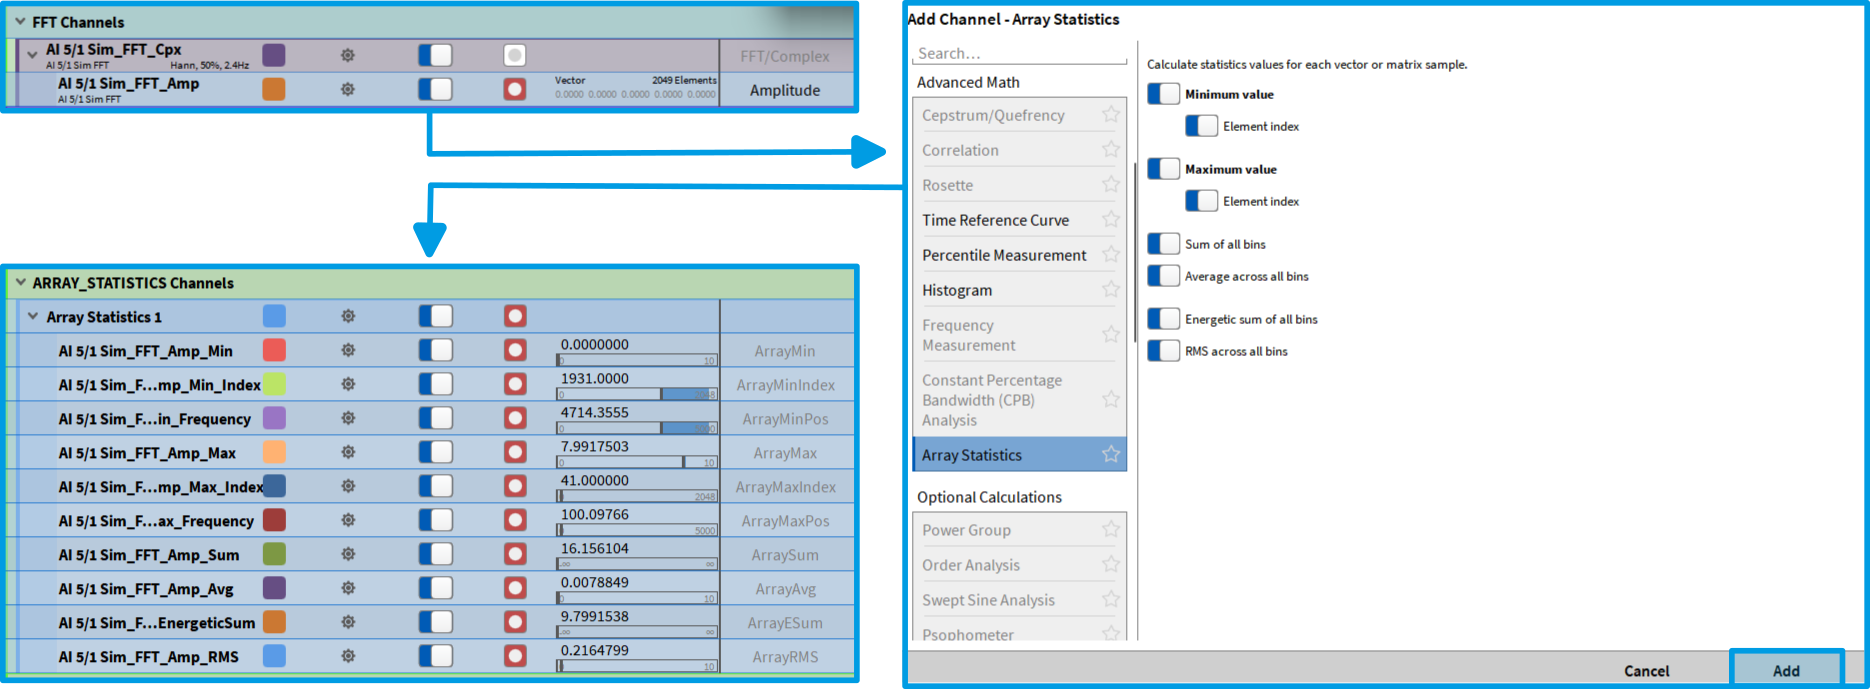Click store button for Sim_FFT_Amp_Avg channel
The height and width of the screenshot is (689, 1870).
point(515,588)
